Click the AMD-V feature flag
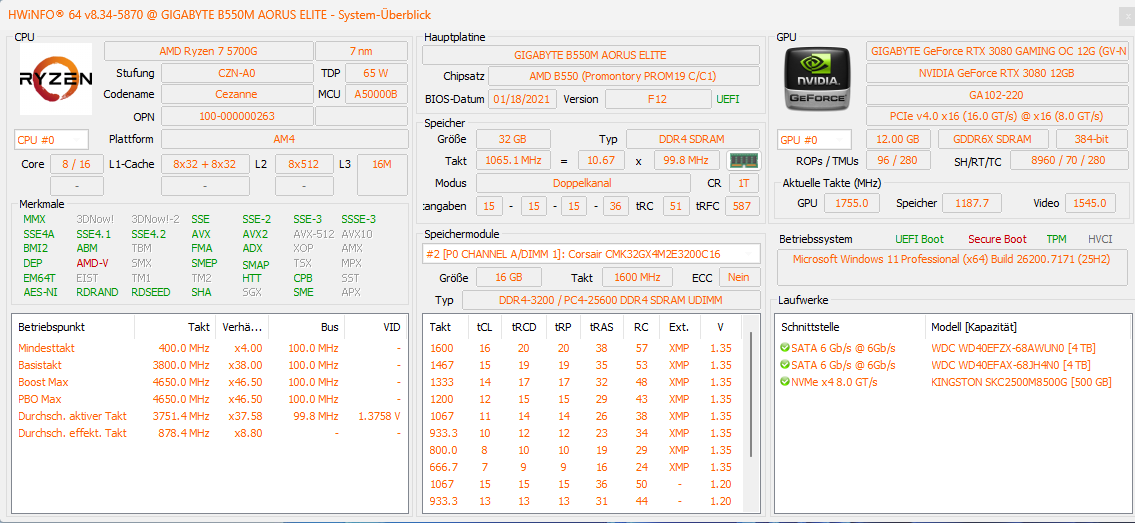The height and width of the screenshot is (523, 1135). pyautogui.click(x=92, y=263)
